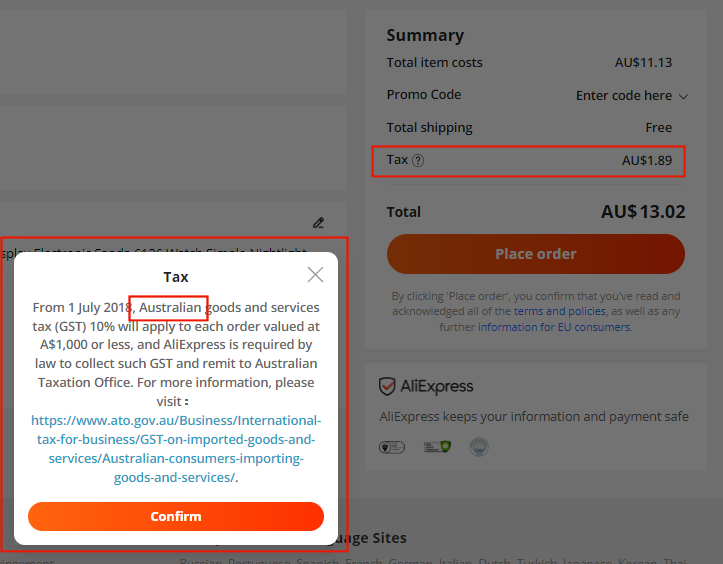Click the round blue certification seal

[478, 447]
